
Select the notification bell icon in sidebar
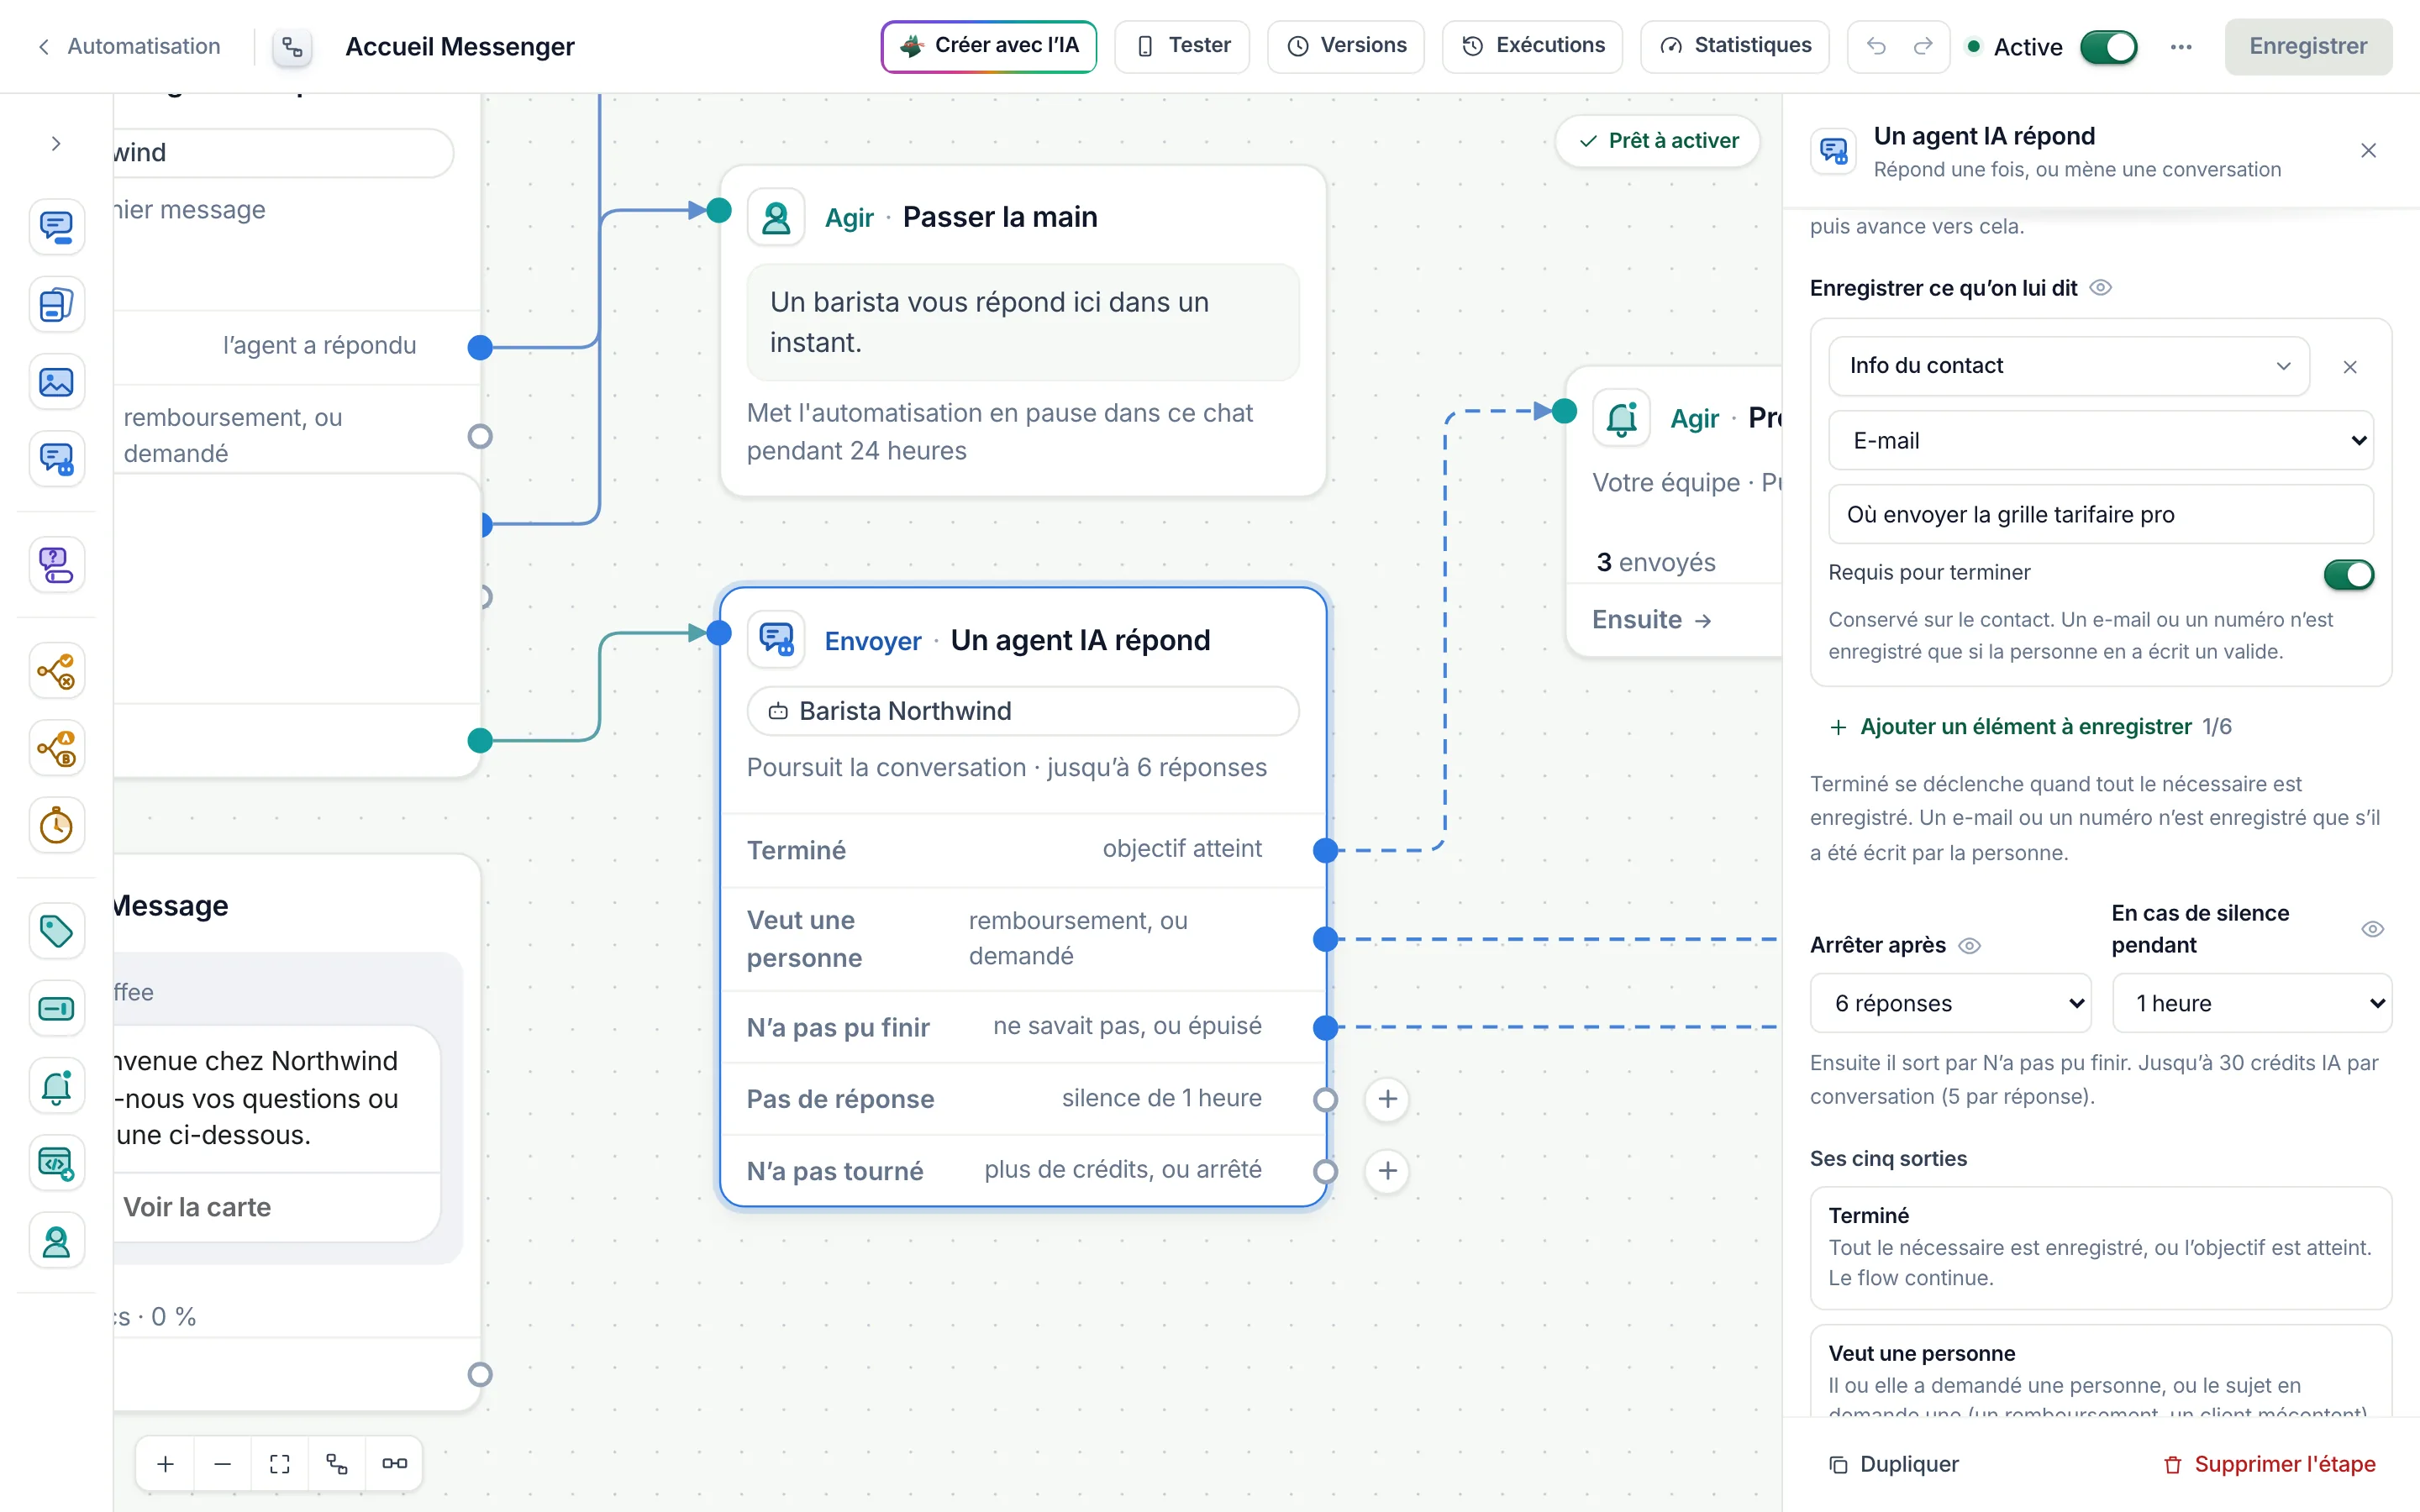click(x=56, y=1086)
